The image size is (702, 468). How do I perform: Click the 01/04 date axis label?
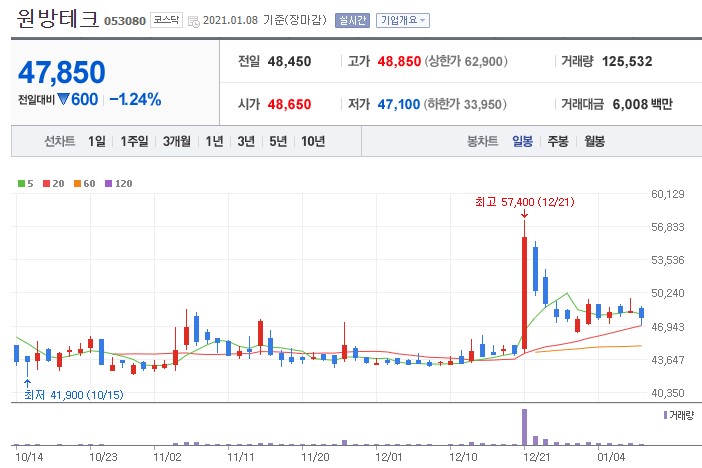click(x=611, y=457)
